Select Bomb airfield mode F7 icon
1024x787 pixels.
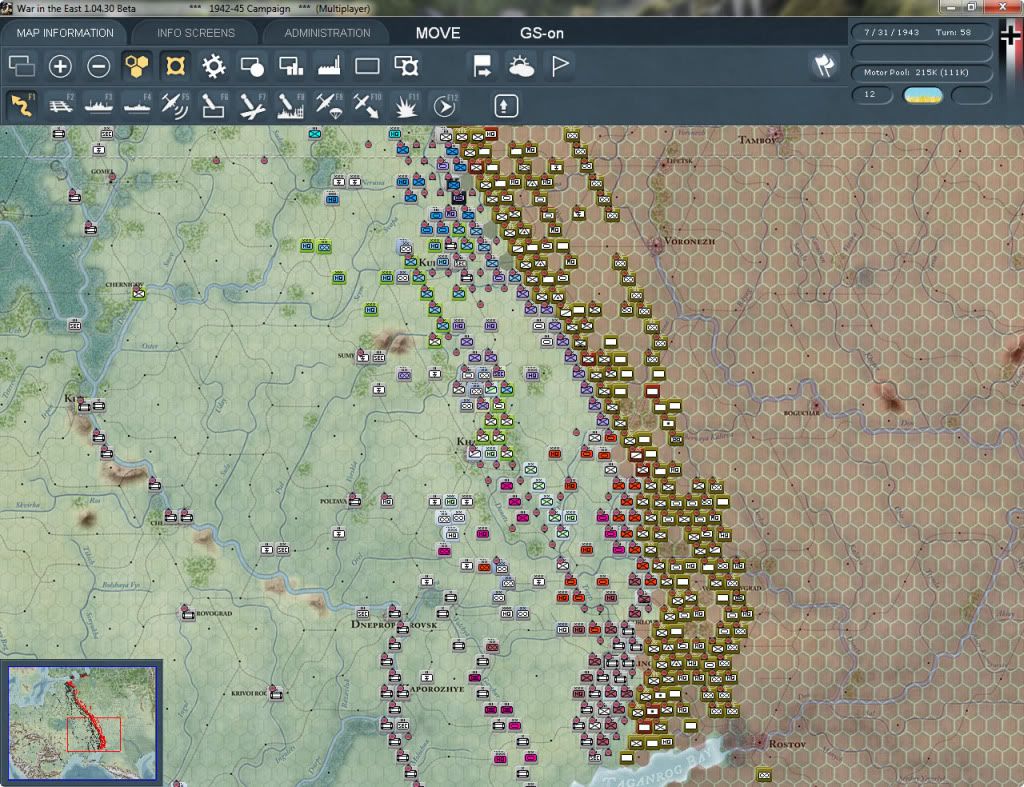click(252, 106)
